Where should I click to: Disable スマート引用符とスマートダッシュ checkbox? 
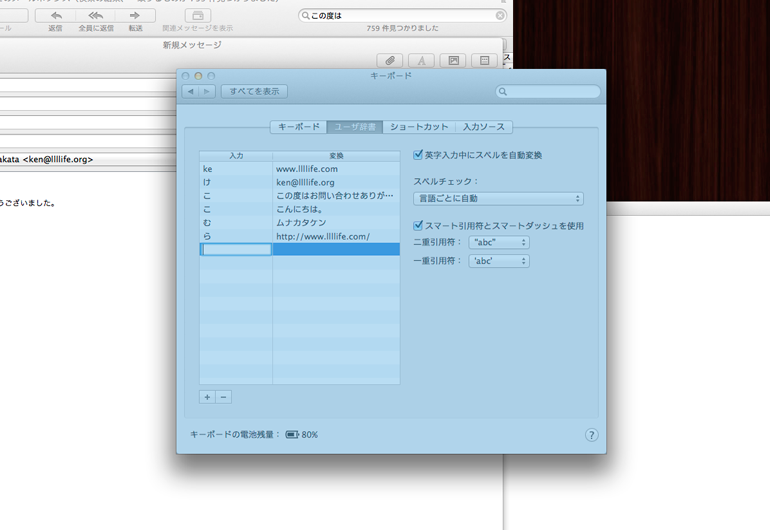[x=419, y=226]
